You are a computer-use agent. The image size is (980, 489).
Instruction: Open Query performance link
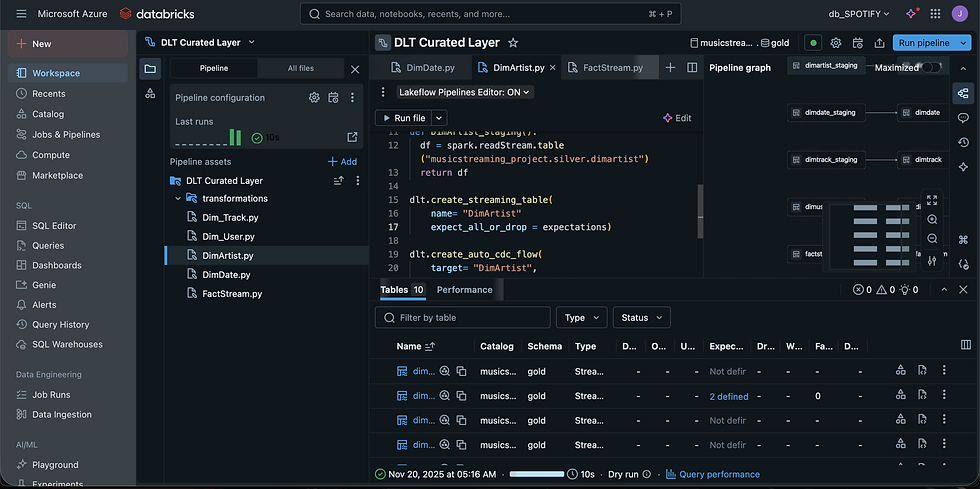(713, 474)
